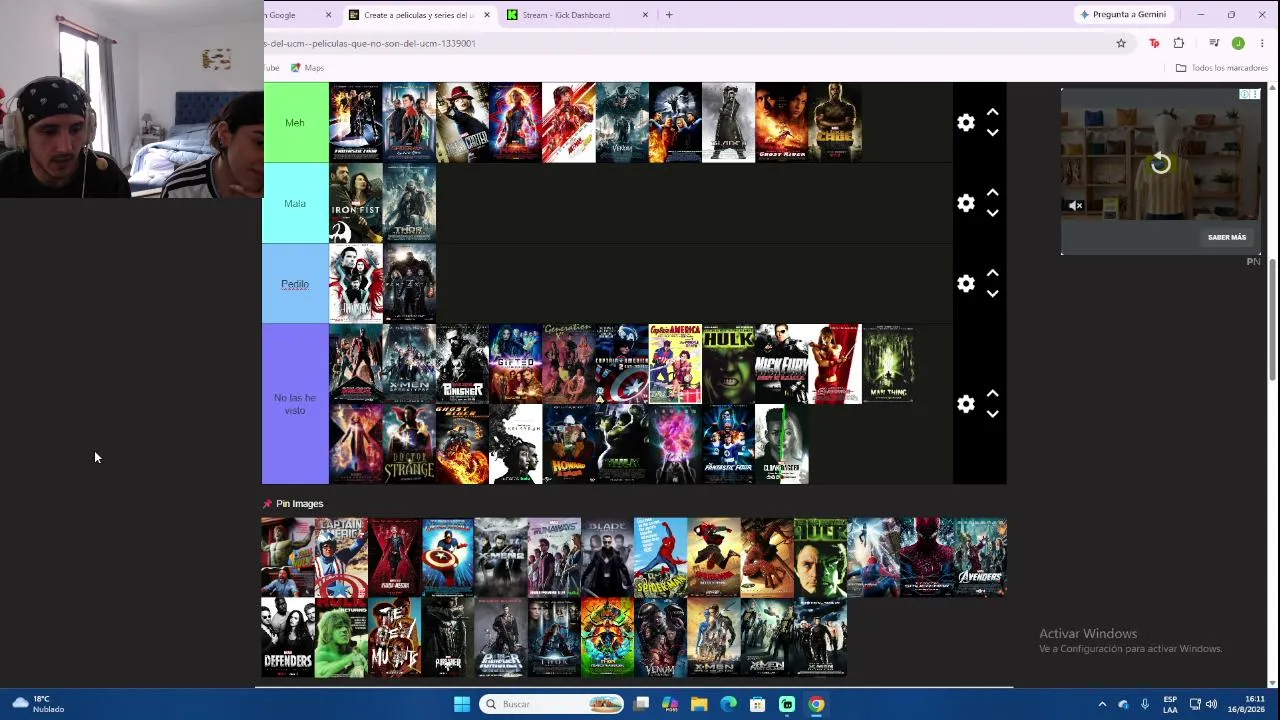Select the Luke Cage poster in Meh tier
This screenshot has width=1280, height=720.
click(x=835, y=122)
